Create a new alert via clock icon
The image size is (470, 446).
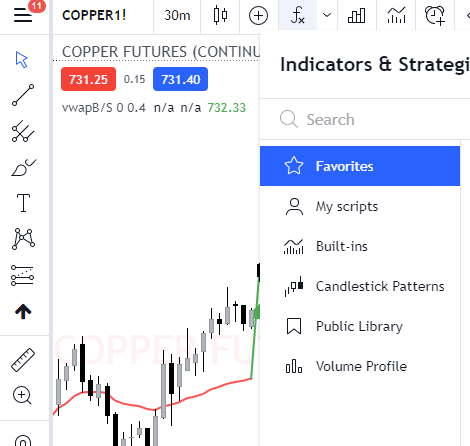[x=435, y=15]
